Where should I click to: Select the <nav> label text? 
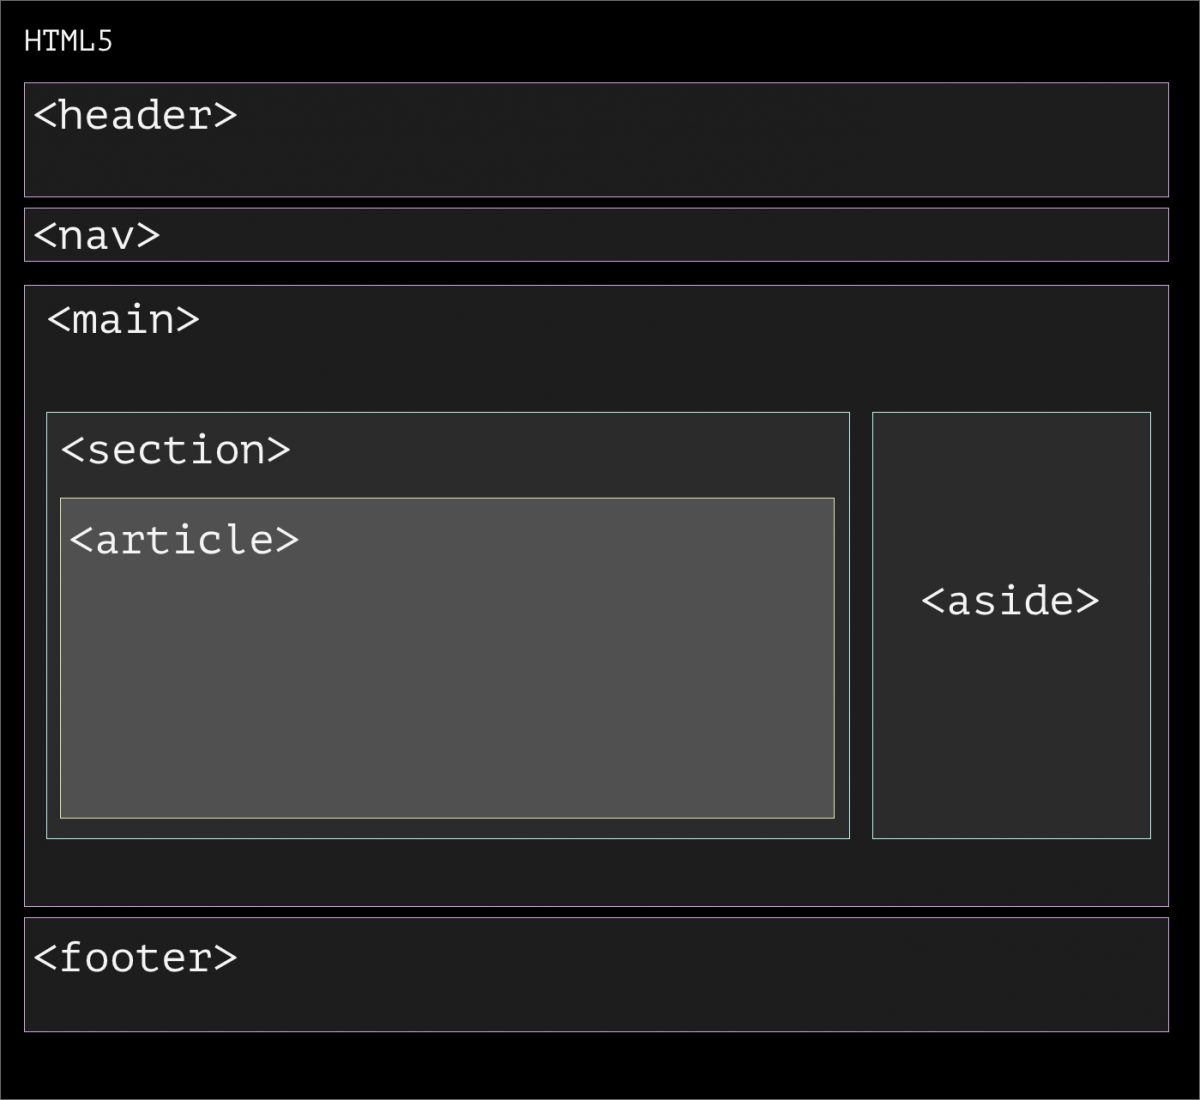[96, 236]
